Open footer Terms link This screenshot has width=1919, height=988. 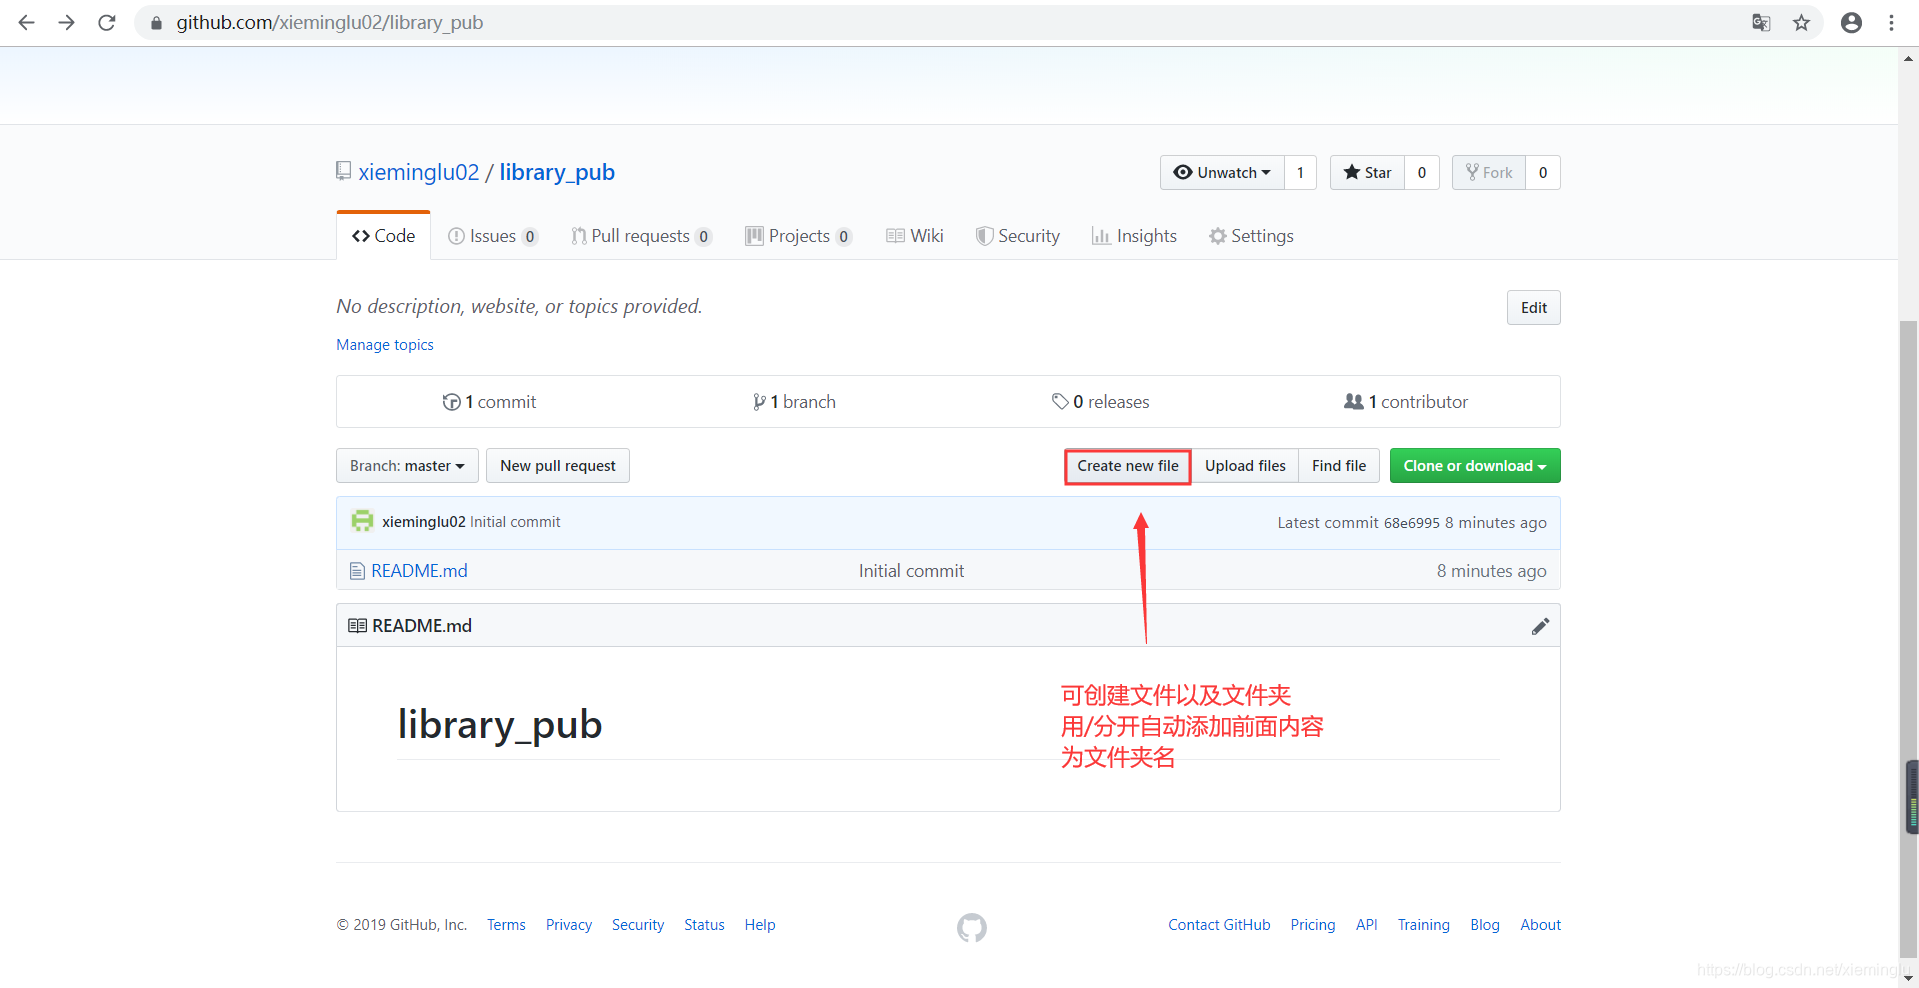[x=506, y=925]
